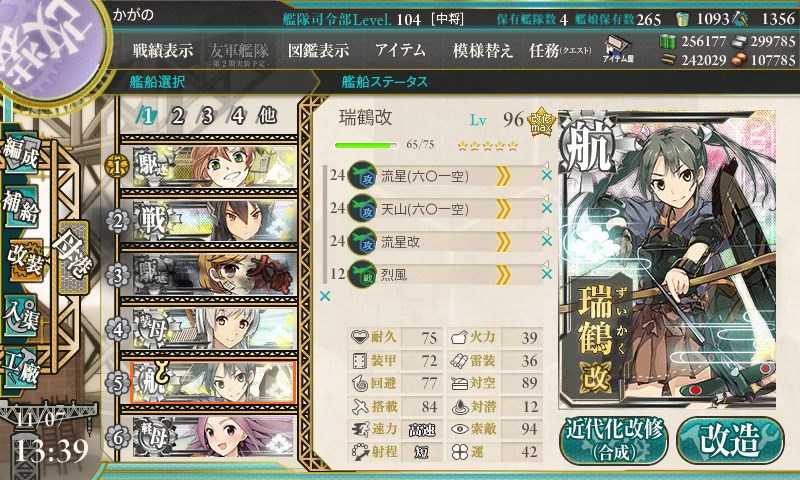Open the 工廠 factory sidebar icon
The image size is (800, 480).
[x=20, y=368]
